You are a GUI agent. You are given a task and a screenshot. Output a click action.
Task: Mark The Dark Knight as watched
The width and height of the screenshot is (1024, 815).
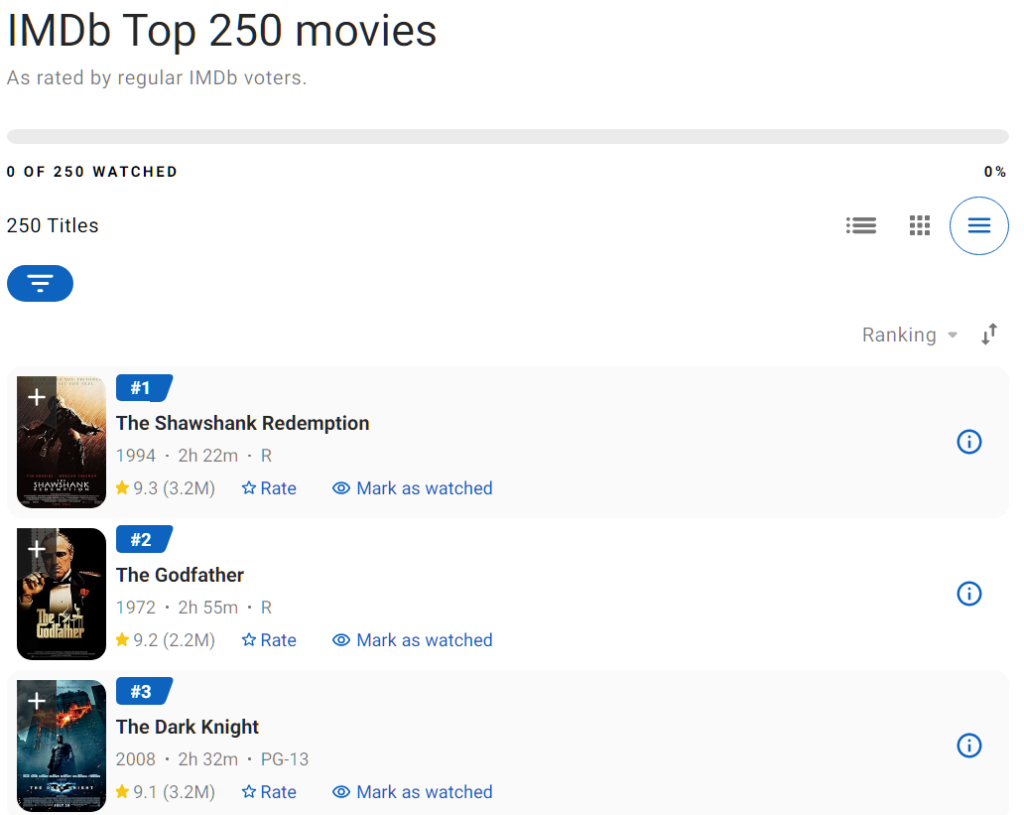412,792
